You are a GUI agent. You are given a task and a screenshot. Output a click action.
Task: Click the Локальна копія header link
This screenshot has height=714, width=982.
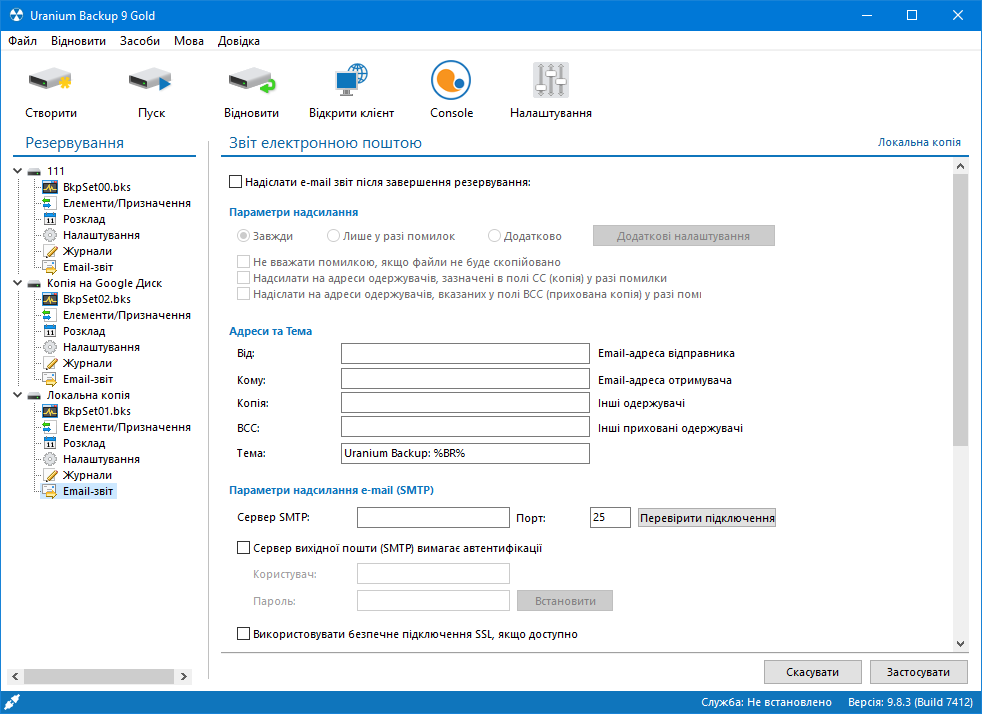[x=919, y=142]
